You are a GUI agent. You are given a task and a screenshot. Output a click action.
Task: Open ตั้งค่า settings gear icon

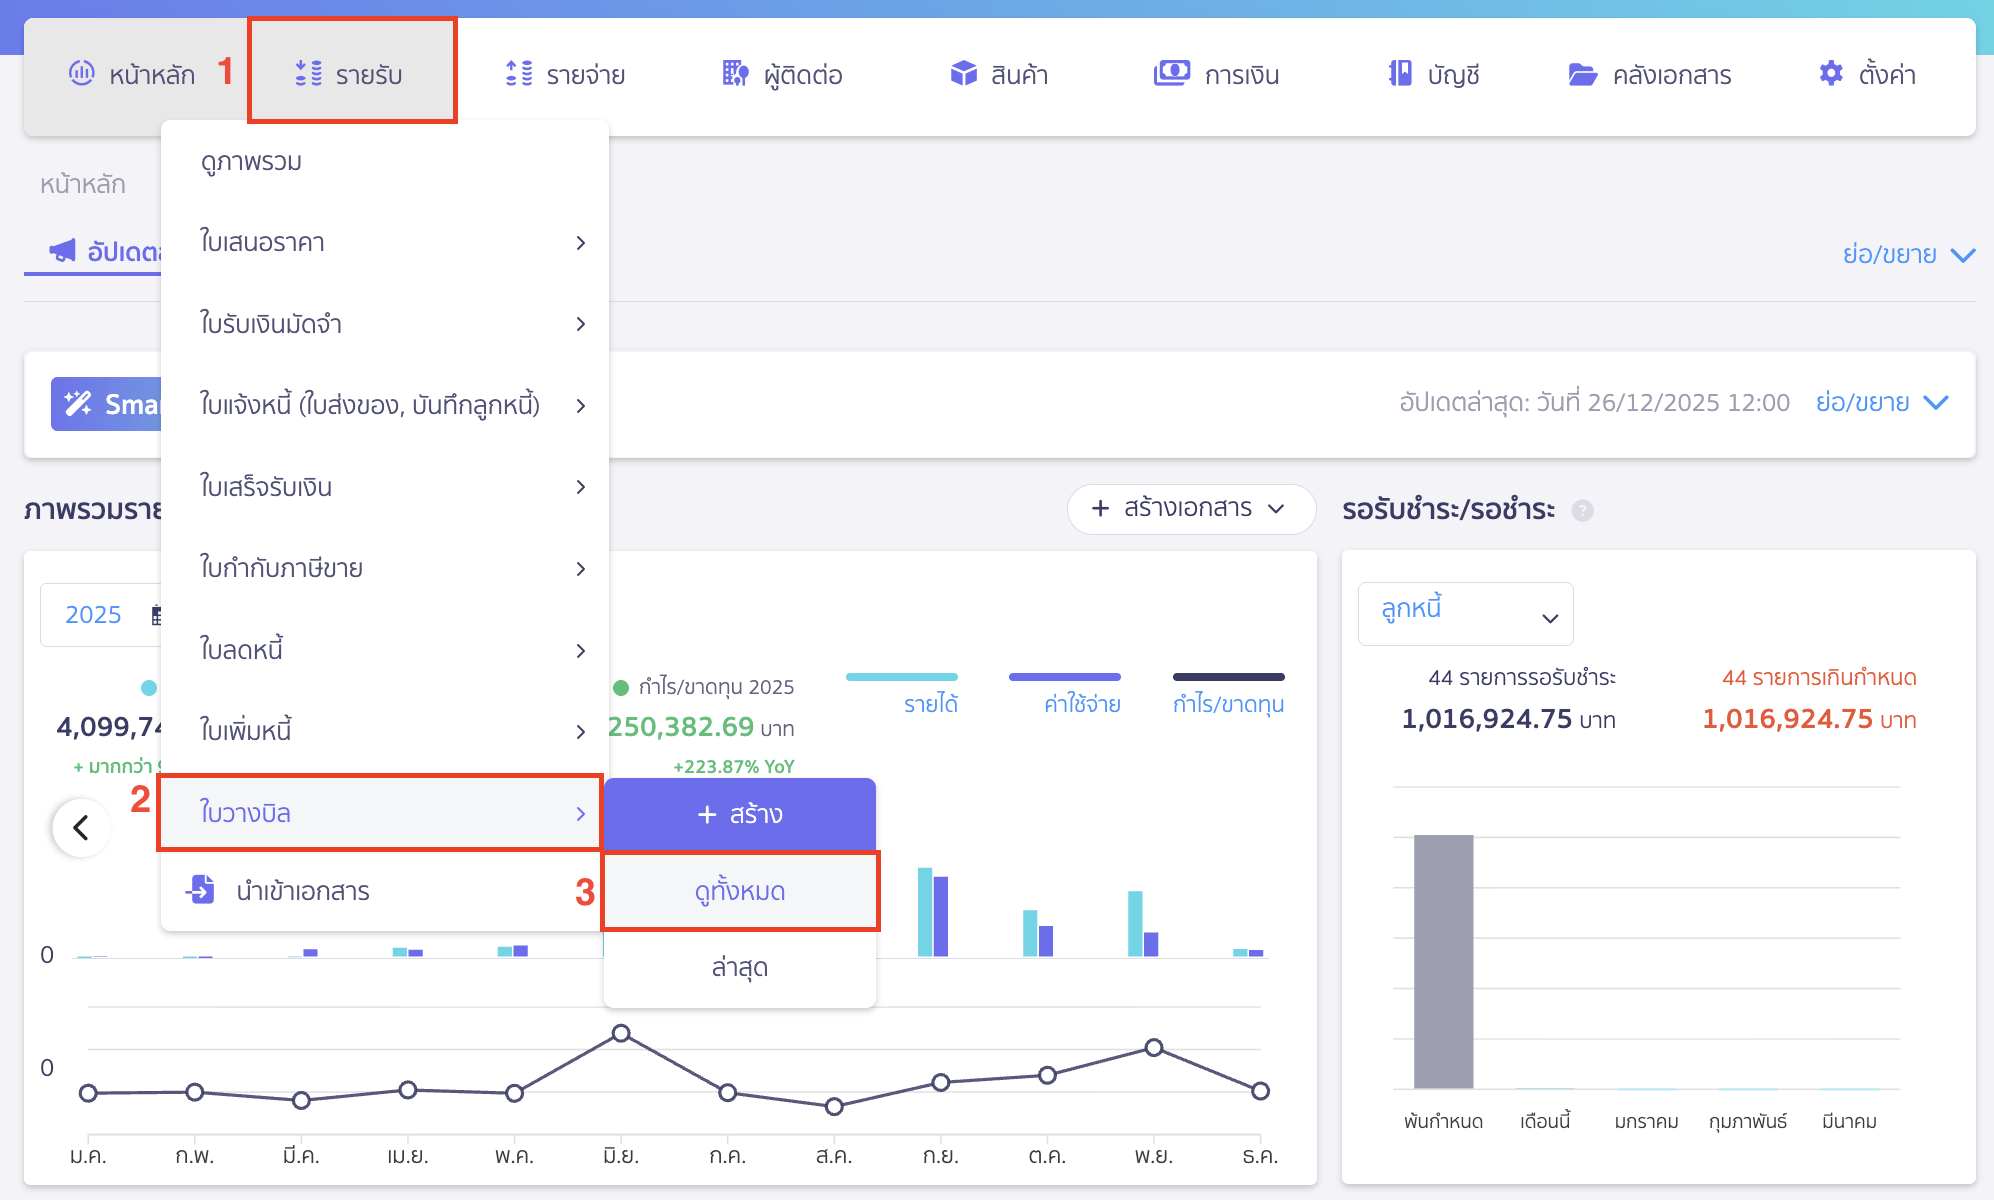pyautogui.click(x=1830, y=74)
